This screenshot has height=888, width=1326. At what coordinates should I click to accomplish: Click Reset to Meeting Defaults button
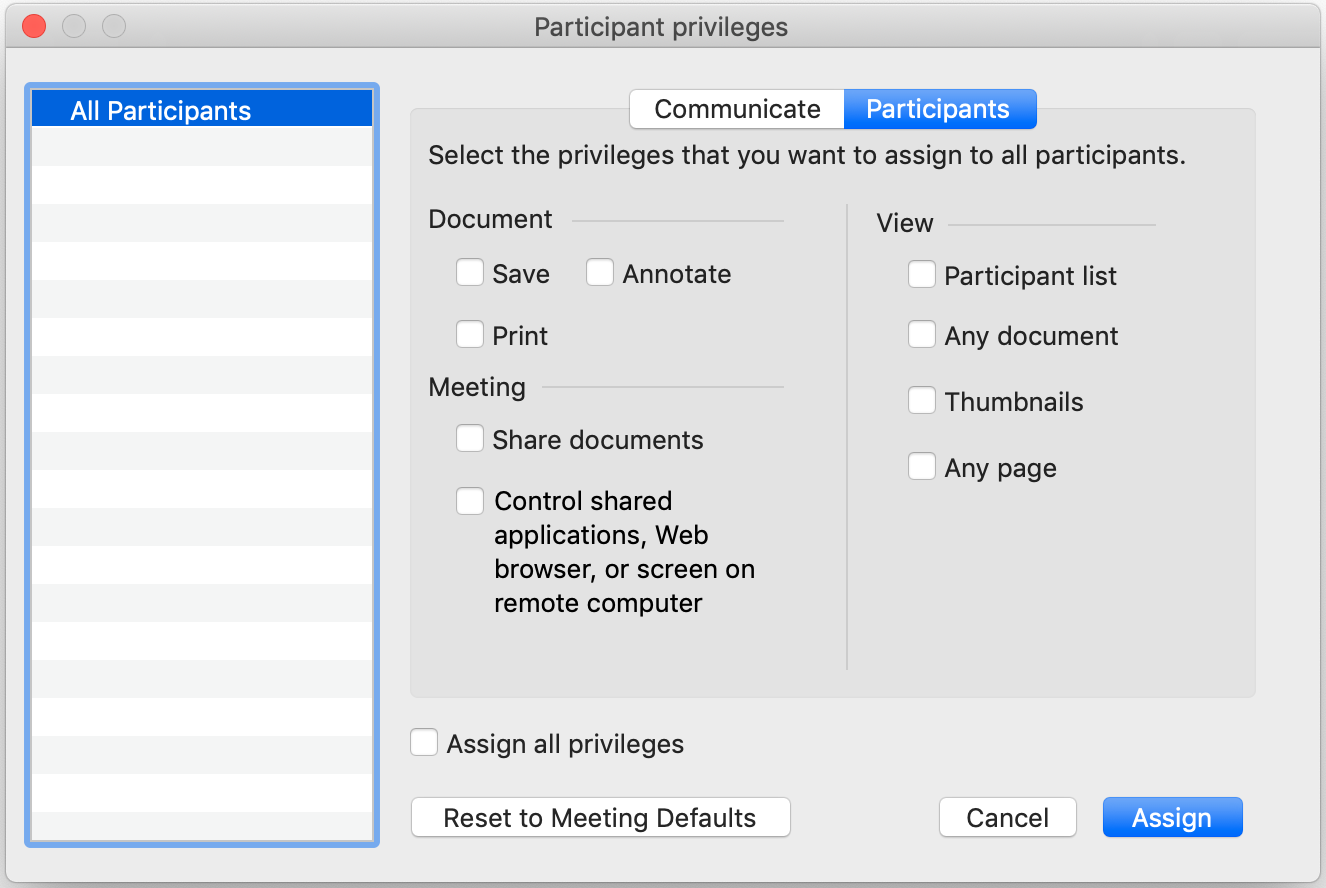point(600,817)
